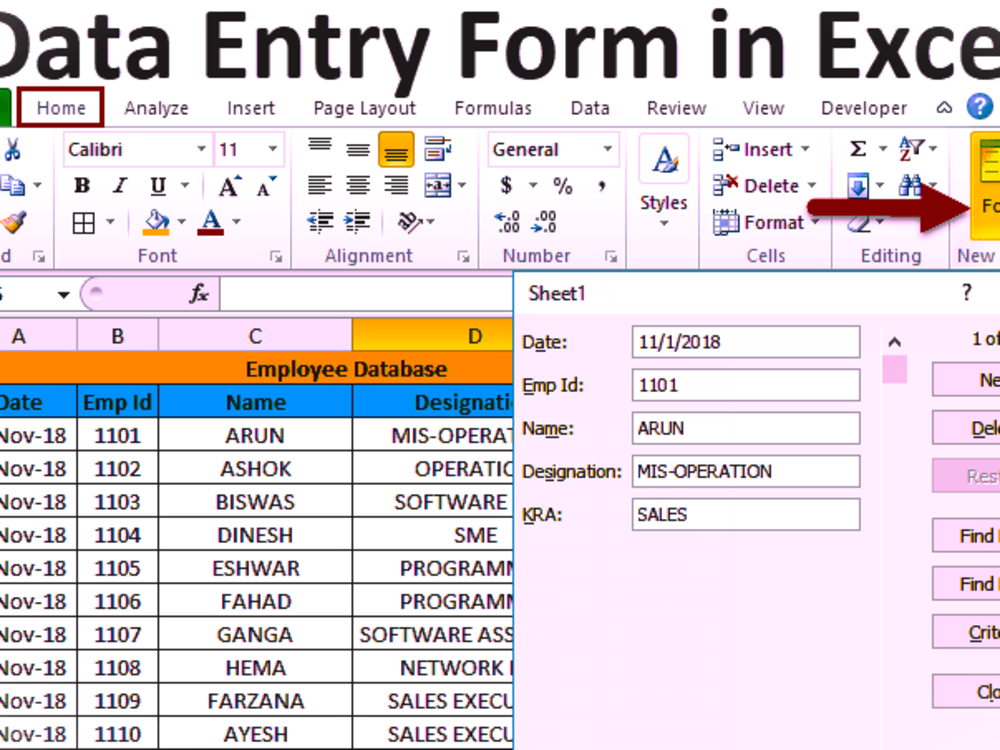The width and height of the screenshot is (1000, 750).
Task: Click the Cut scissors icon
Action: [12, 150]
